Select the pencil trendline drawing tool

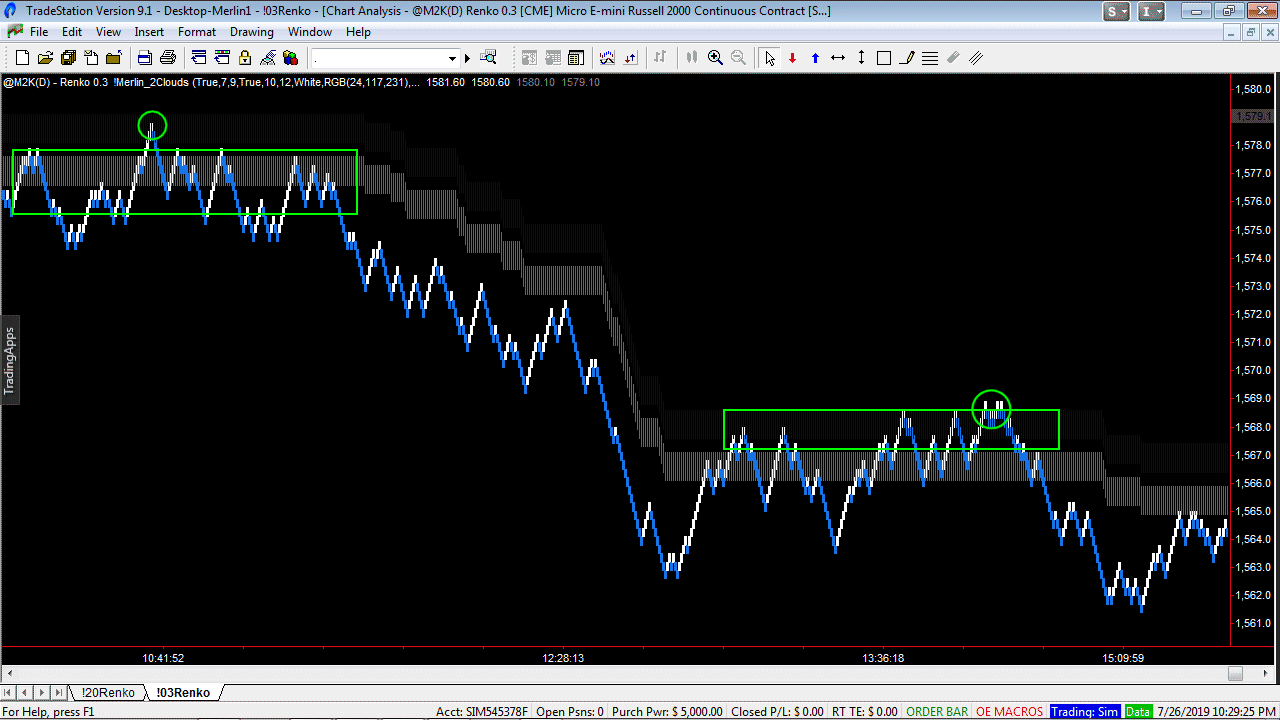click(x=907, y=58)
